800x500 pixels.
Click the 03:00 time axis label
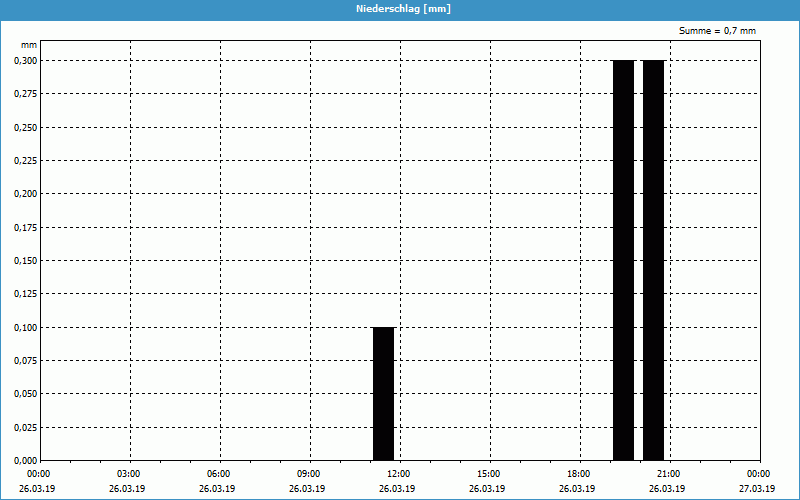[129, 473]
